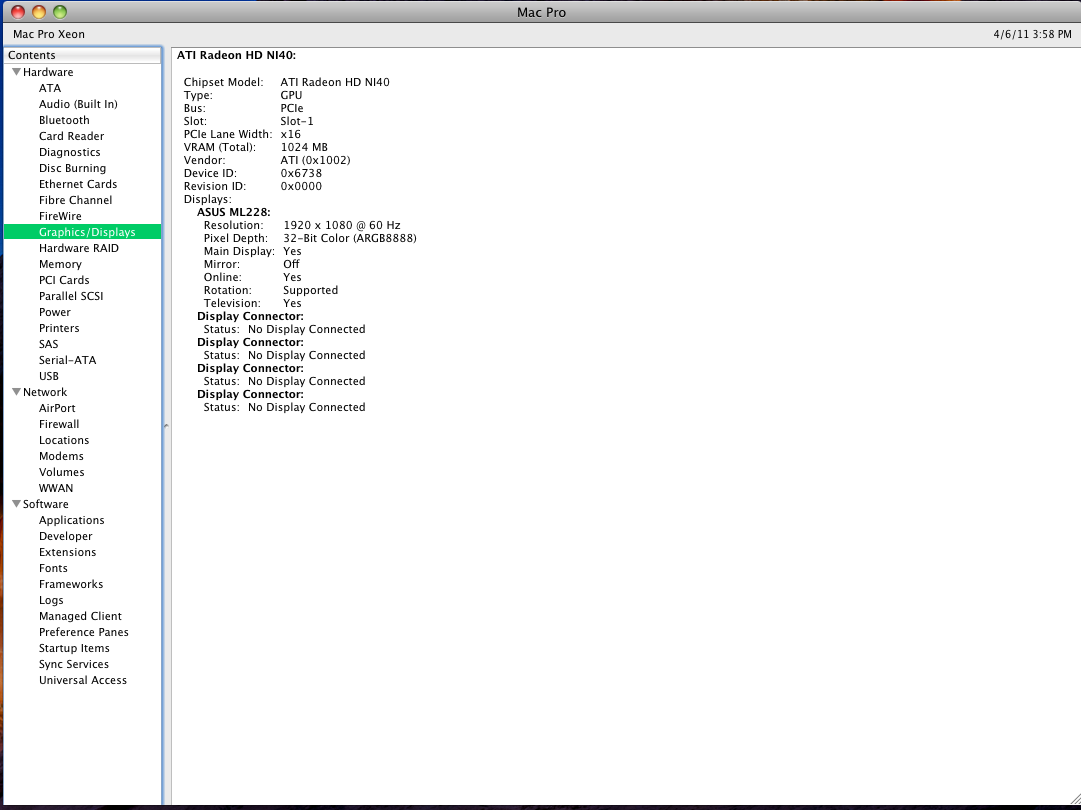The image size is (1081, 810).
Task: Open SAS hardware entry
Action: pyautogui.click(x=48, y=344)
